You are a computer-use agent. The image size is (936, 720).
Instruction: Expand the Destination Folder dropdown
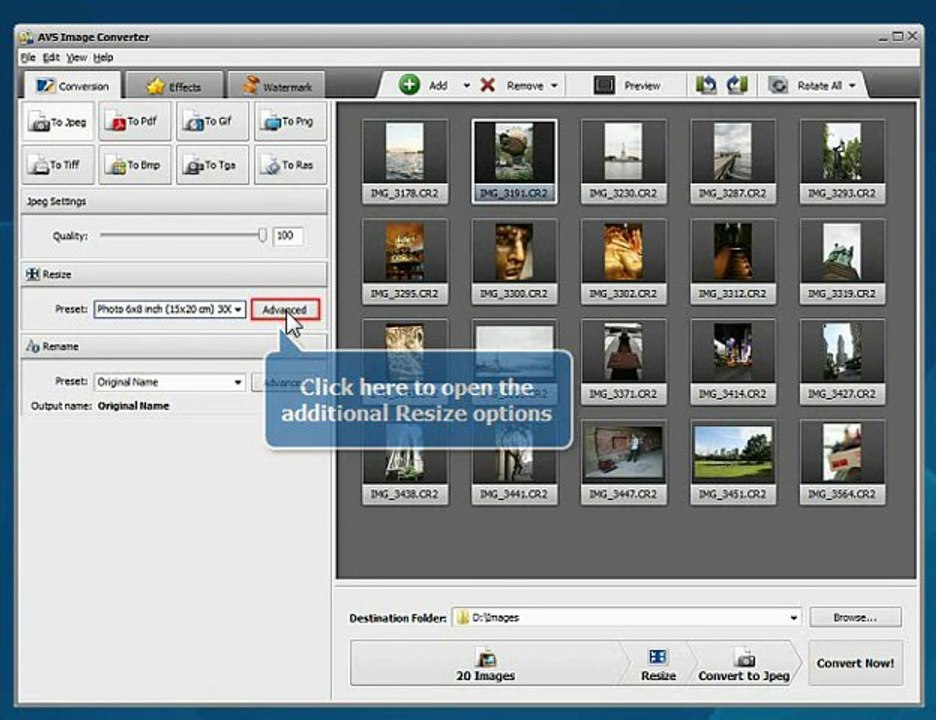(793, 618)
